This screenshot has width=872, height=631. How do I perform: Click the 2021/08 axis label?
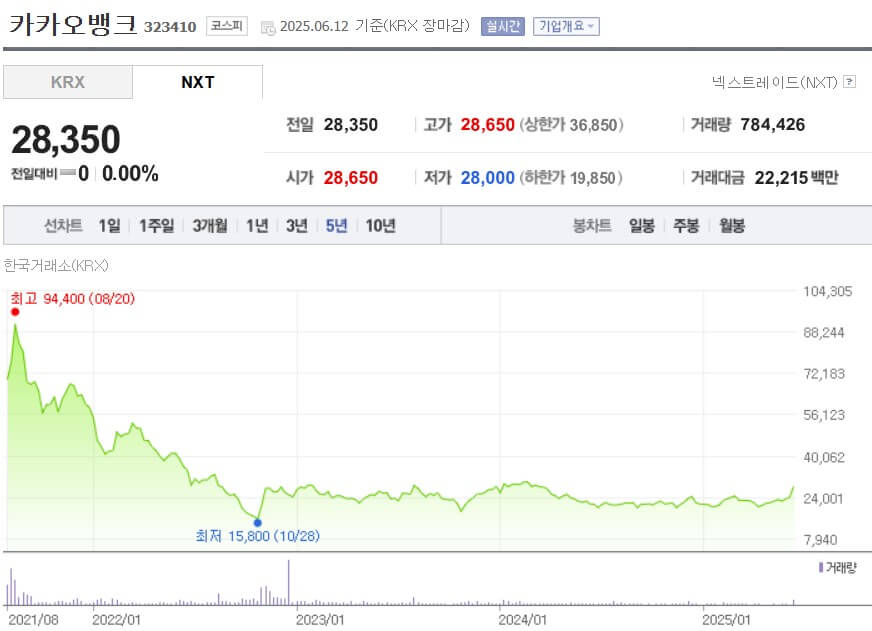(33, 620)
